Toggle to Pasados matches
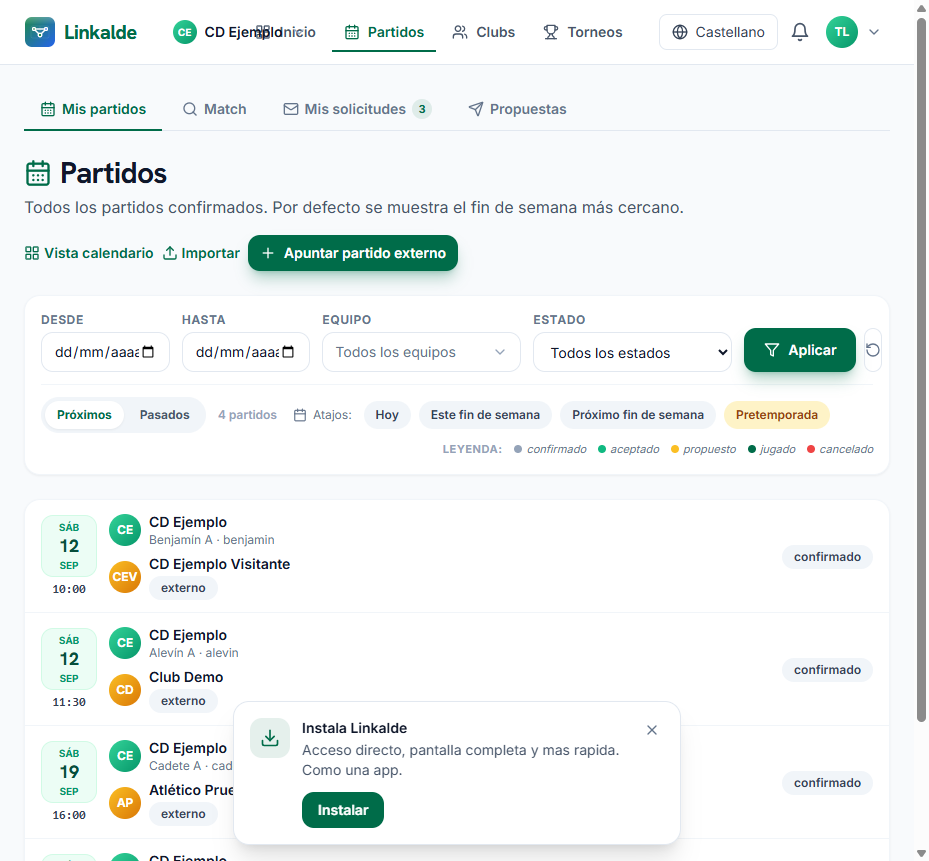This screenshot has width=929, height=861. (165, 415)
